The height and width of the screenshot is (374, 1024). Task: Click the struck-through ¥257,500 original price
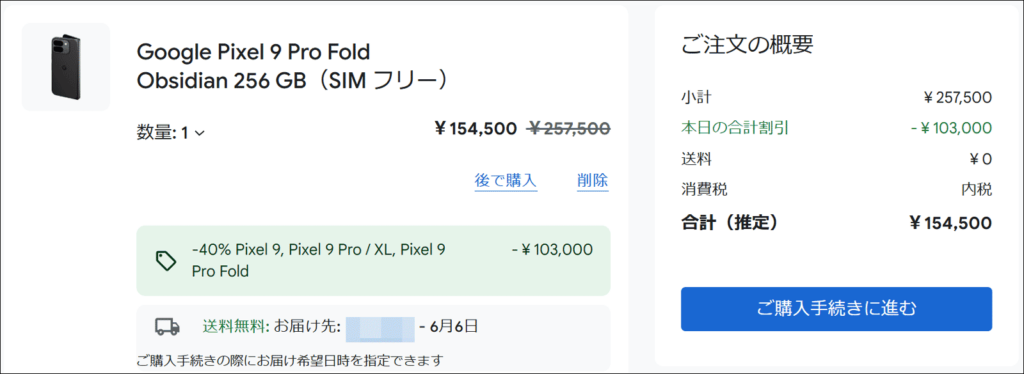click(x=569, y=129)
